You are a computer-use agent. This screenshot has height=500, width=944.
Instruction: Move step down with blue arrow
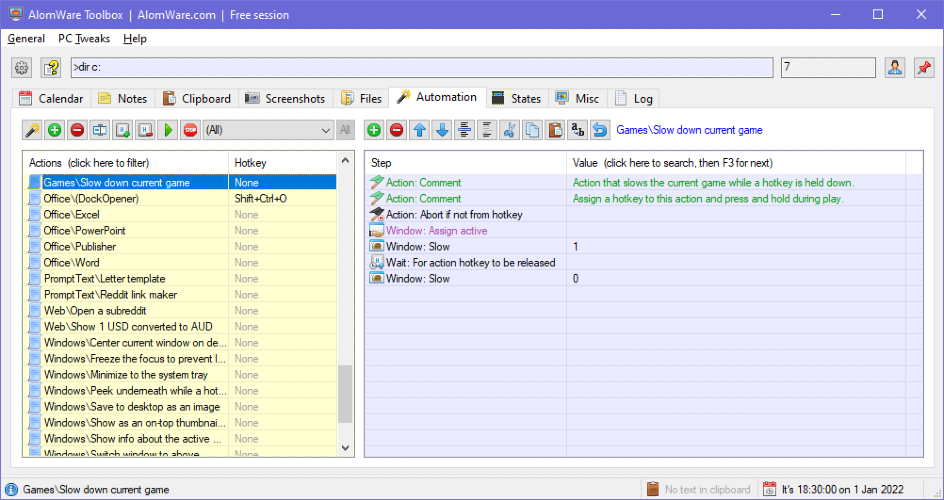pyautogui.click(x=442, y=129)
